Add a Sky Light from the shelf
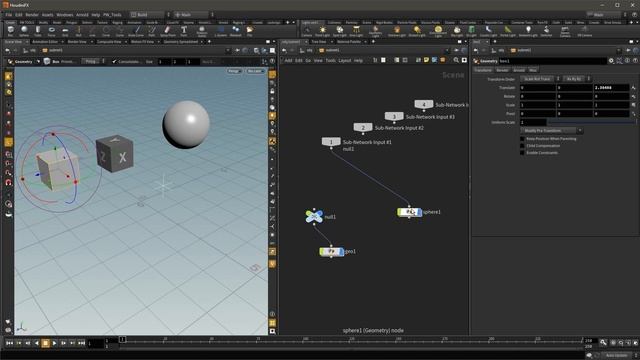 pos(457,31)
